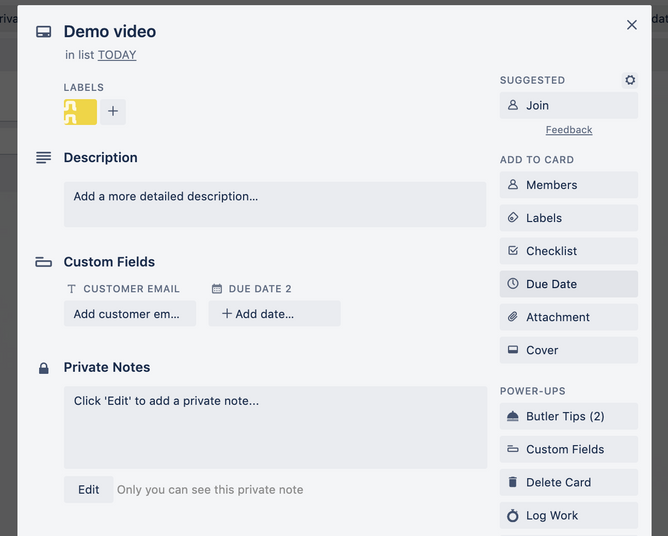Viewport: 668px width, 536px height.
Task: Open the Labels option in Add to Card
Action: click(569, 218)
